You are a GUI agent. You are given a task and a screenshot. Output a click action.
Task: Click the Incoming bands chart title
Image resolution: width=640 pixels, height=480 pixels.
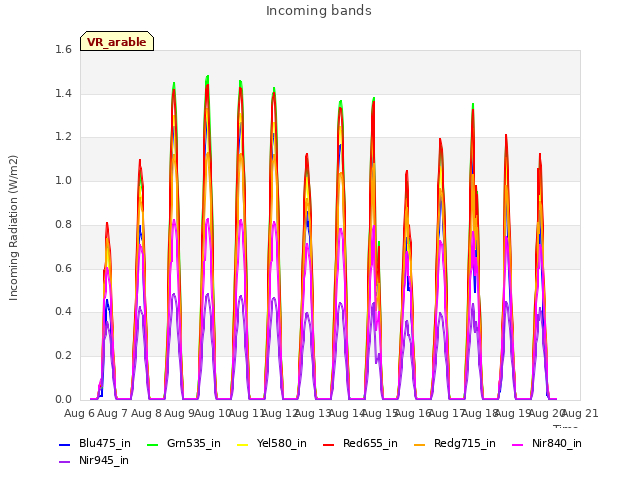tap(319, 11)
